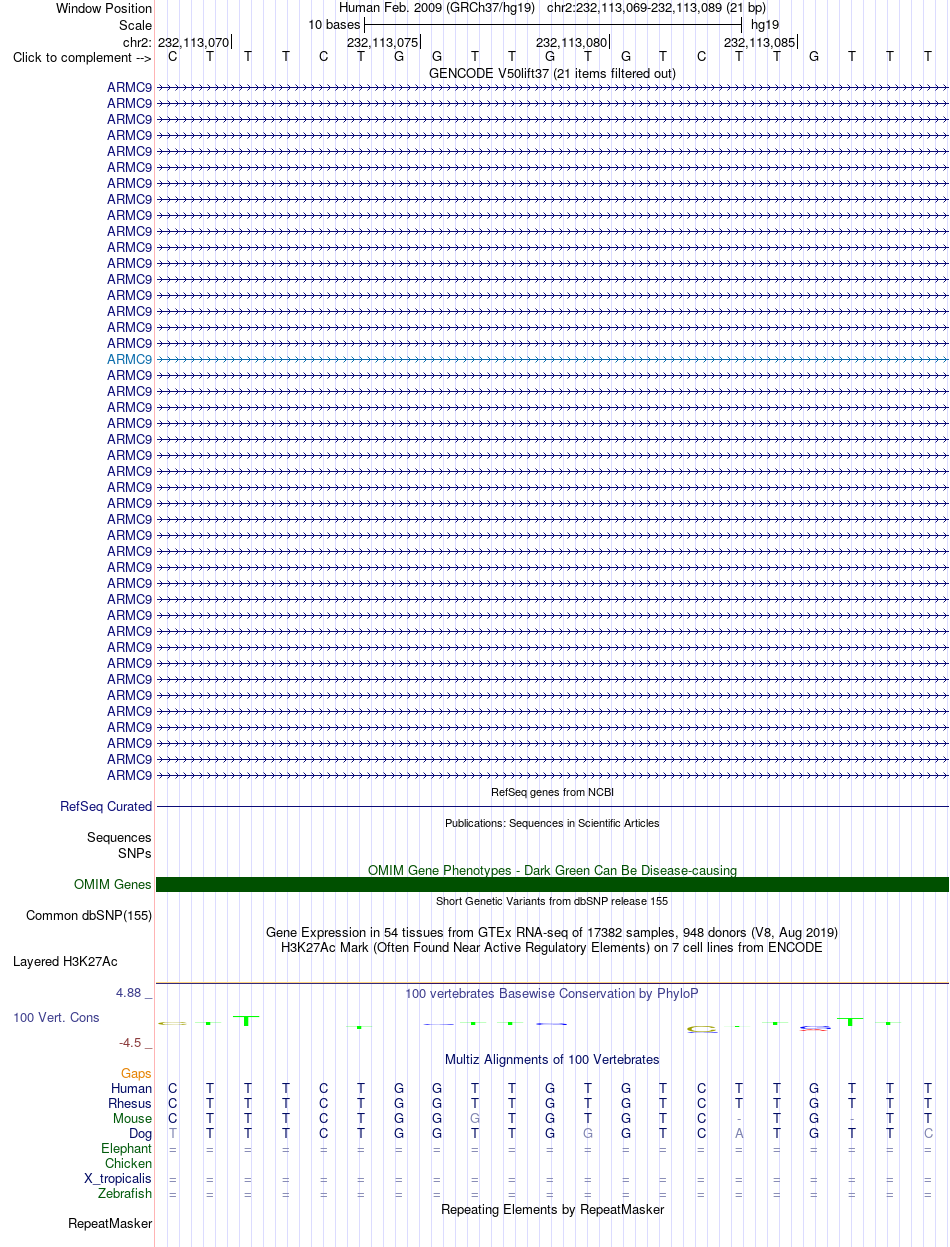Click 'Publications: Sequences in Scientific Articles' title
950x1247 pixels.
pyautogui.click(x=552, y=823)
